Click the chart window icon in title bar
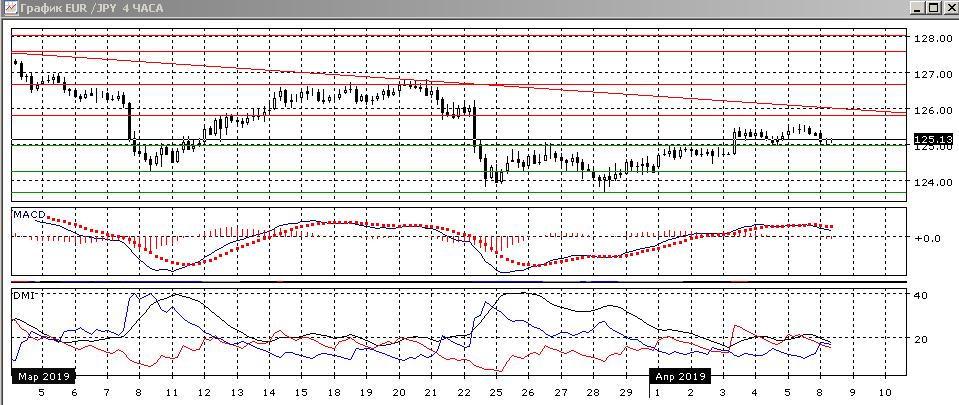 [x=9, y=8]
